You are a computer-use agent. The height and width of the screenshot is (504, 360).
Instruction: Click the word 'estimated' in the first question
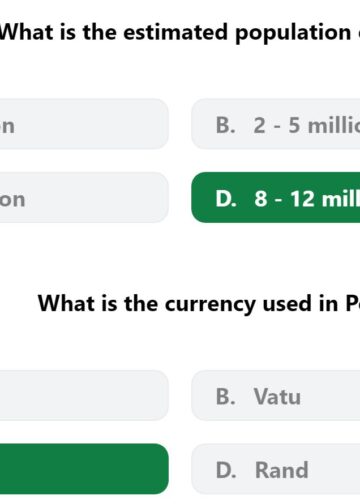pos(176,33)
